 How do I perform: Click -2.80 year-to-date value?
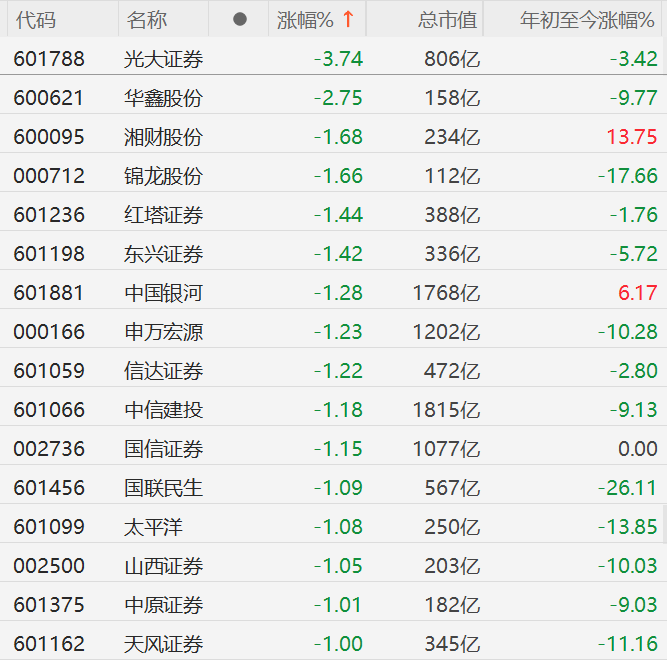pyautogui.click(x=634, y=371)
